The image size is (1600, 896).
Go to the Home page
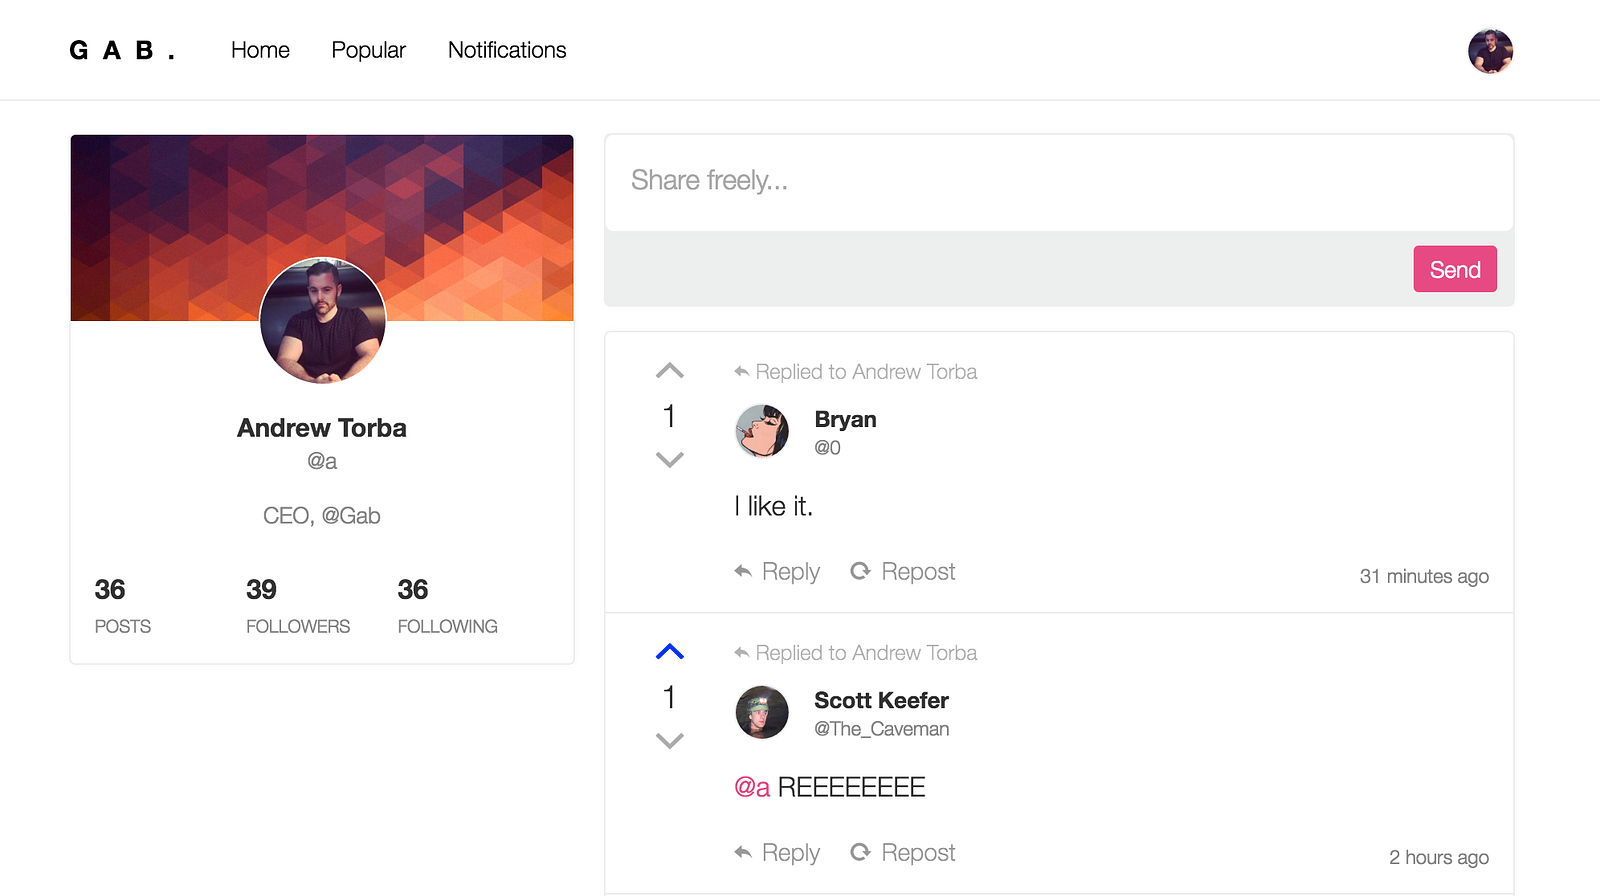(260, 50)
